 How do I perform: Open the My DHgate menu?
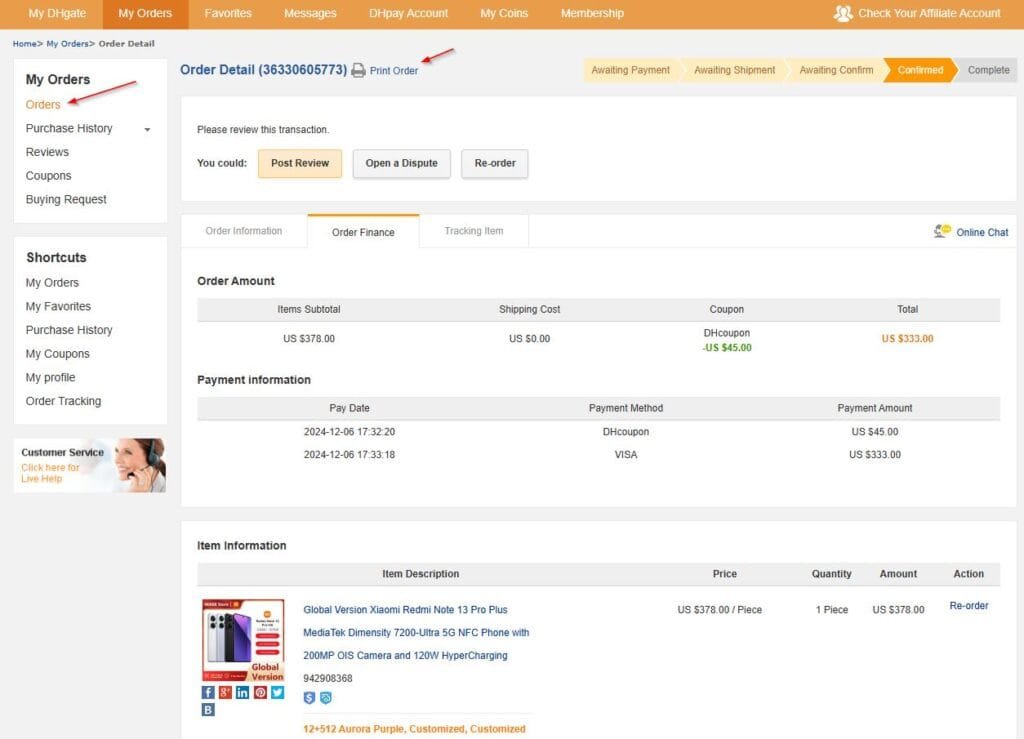[57, 13]
